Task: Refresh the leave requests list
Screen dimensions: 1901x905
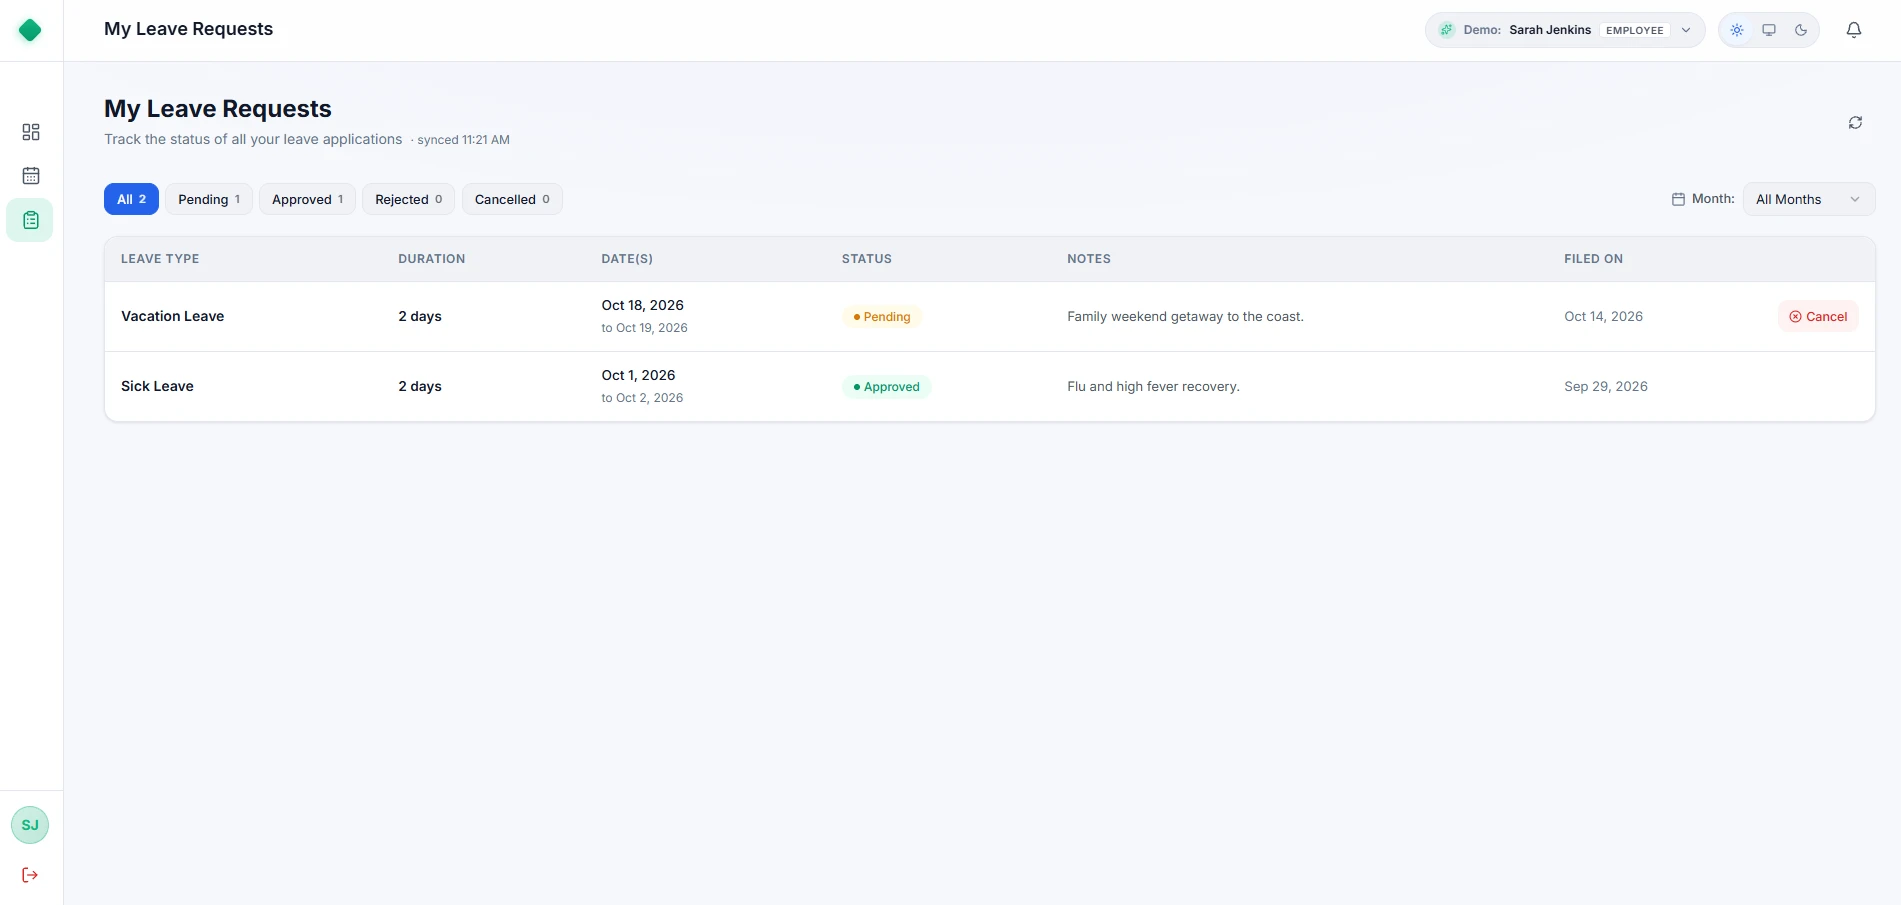Action: 1855,123
